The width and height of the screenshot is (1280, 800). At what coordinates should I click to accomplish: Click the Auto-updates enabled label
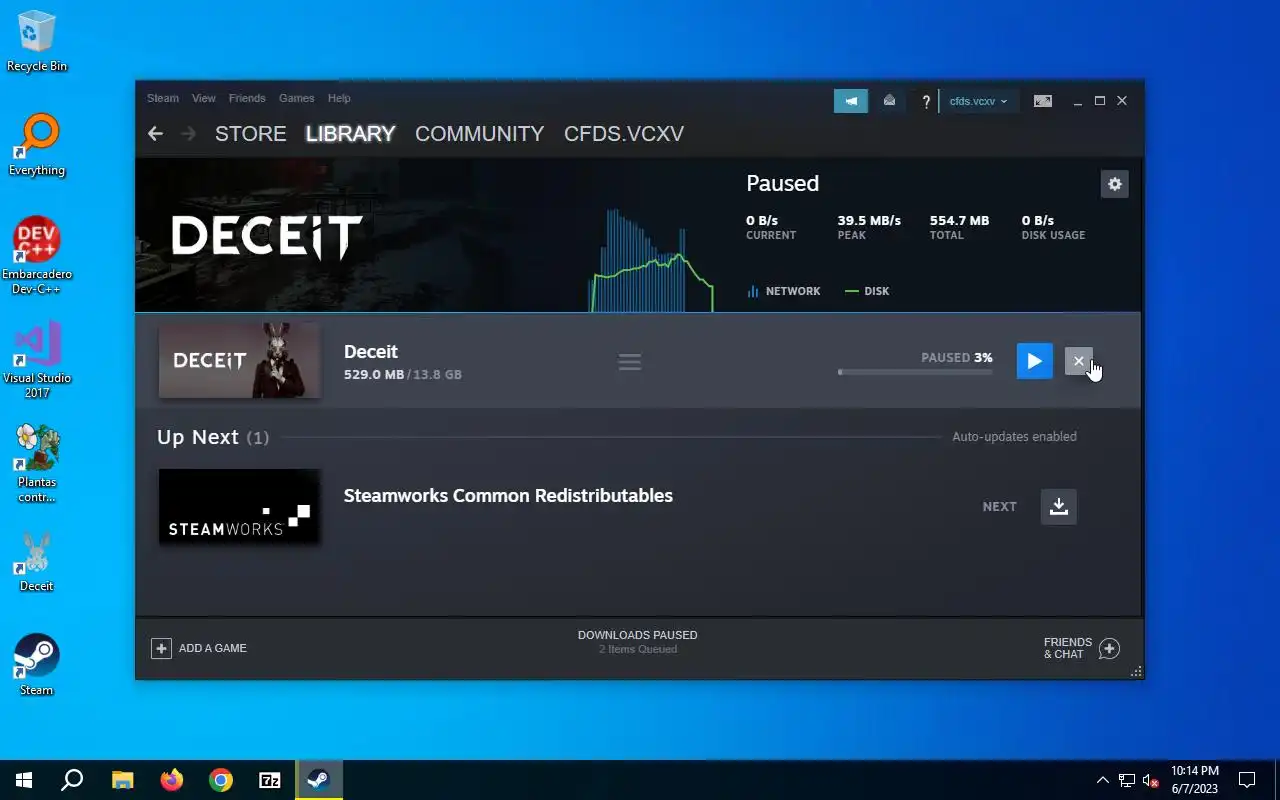tap(1014, 436)
